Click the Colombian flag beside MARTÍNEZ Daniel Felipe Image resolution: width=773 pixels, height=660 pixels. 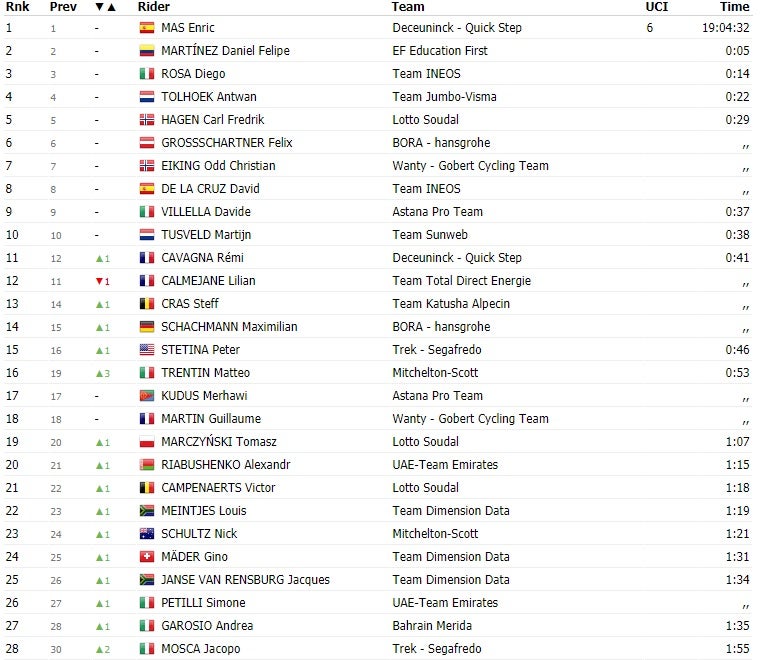click(x=146, y=51)
